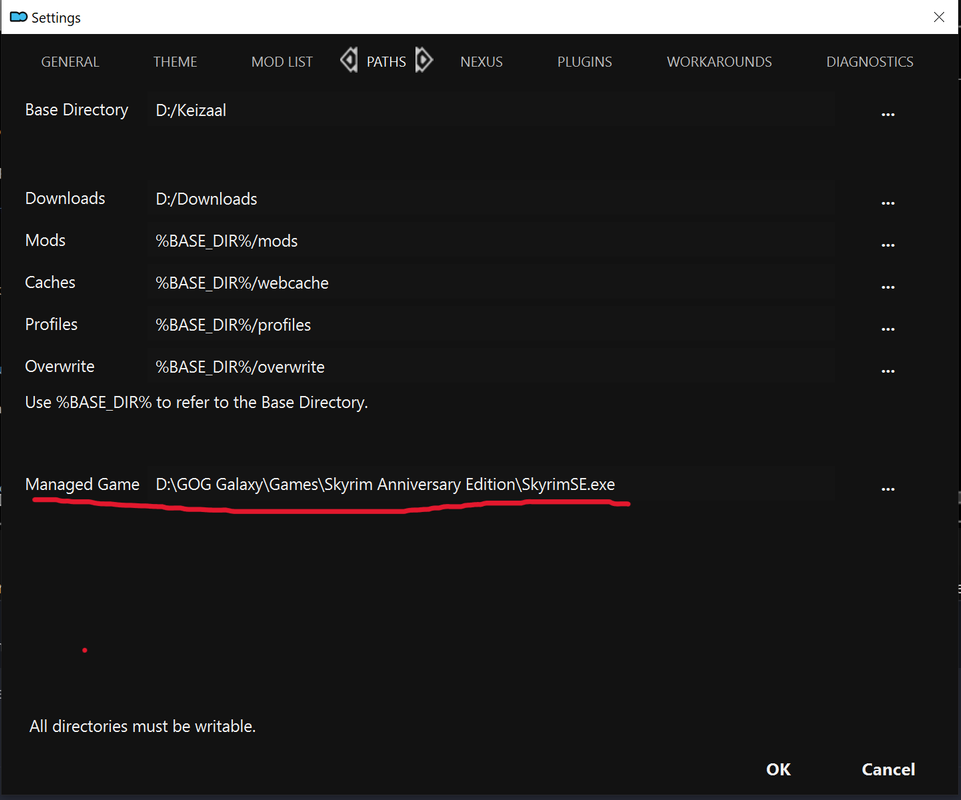Edit the Caches webcache path field
Image resolution: width=961 pixels, height=800 pixels.
click(x=490, y=283)
